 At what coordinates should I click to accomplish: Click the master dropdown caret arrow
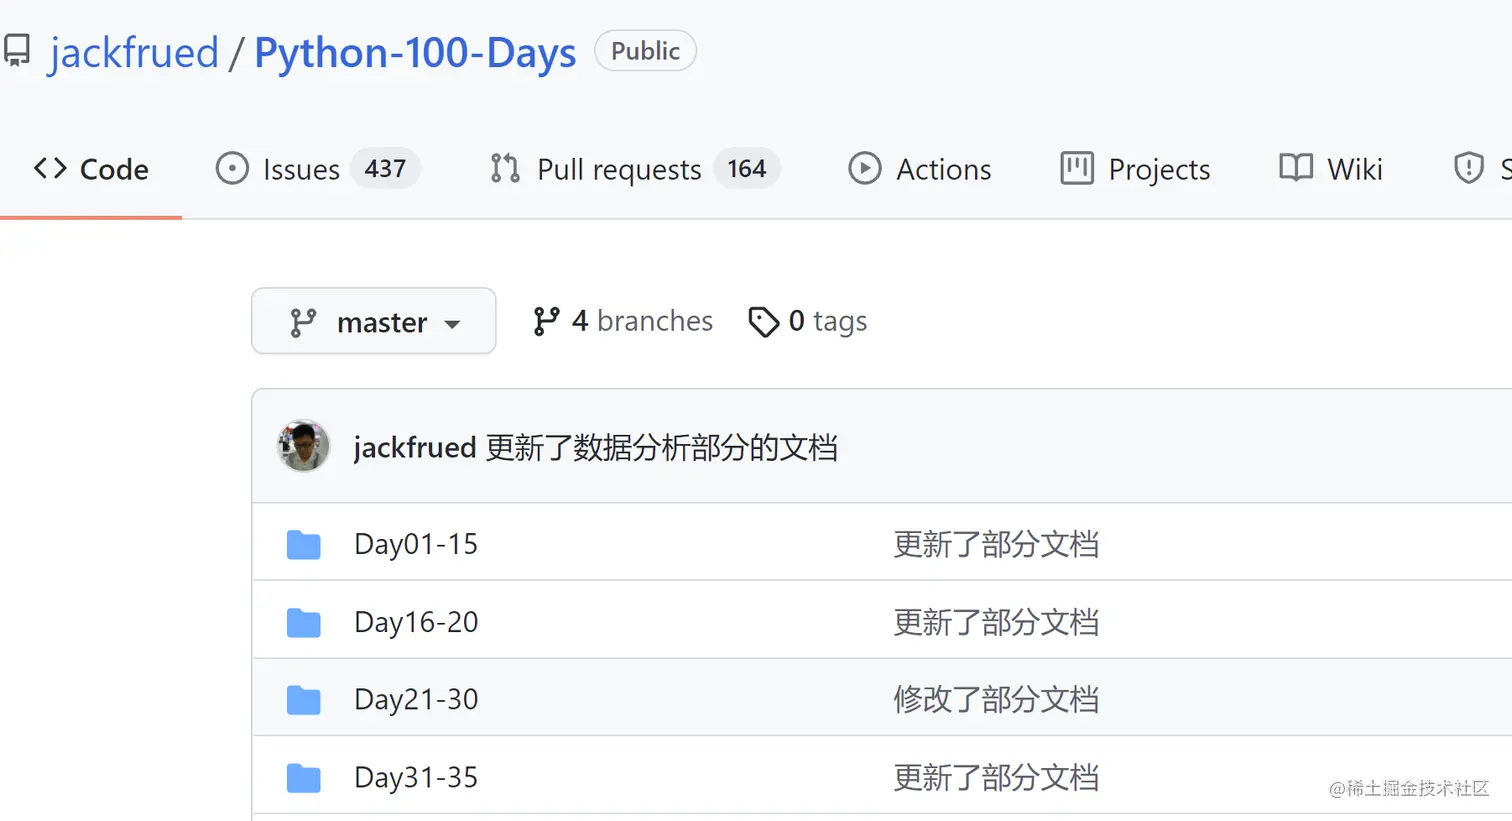[x=452, y=324]
